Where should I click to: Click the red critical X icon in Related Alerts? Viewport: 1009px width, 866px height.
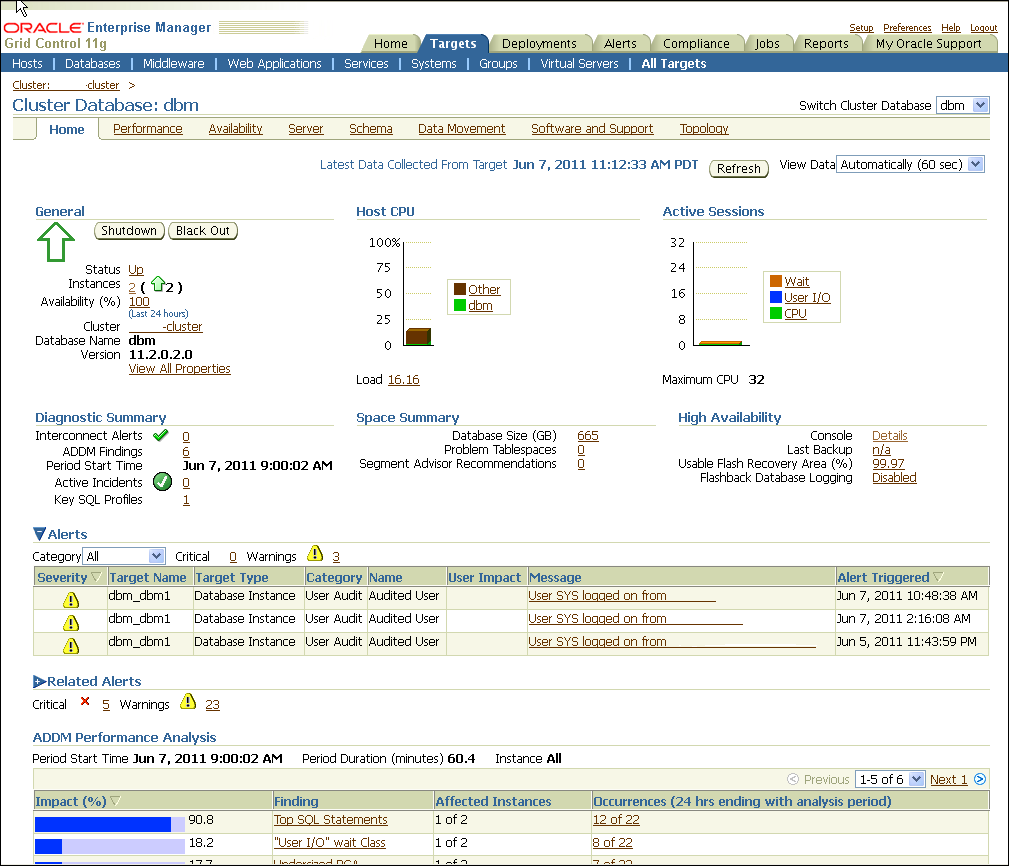(x=85, y=703)
